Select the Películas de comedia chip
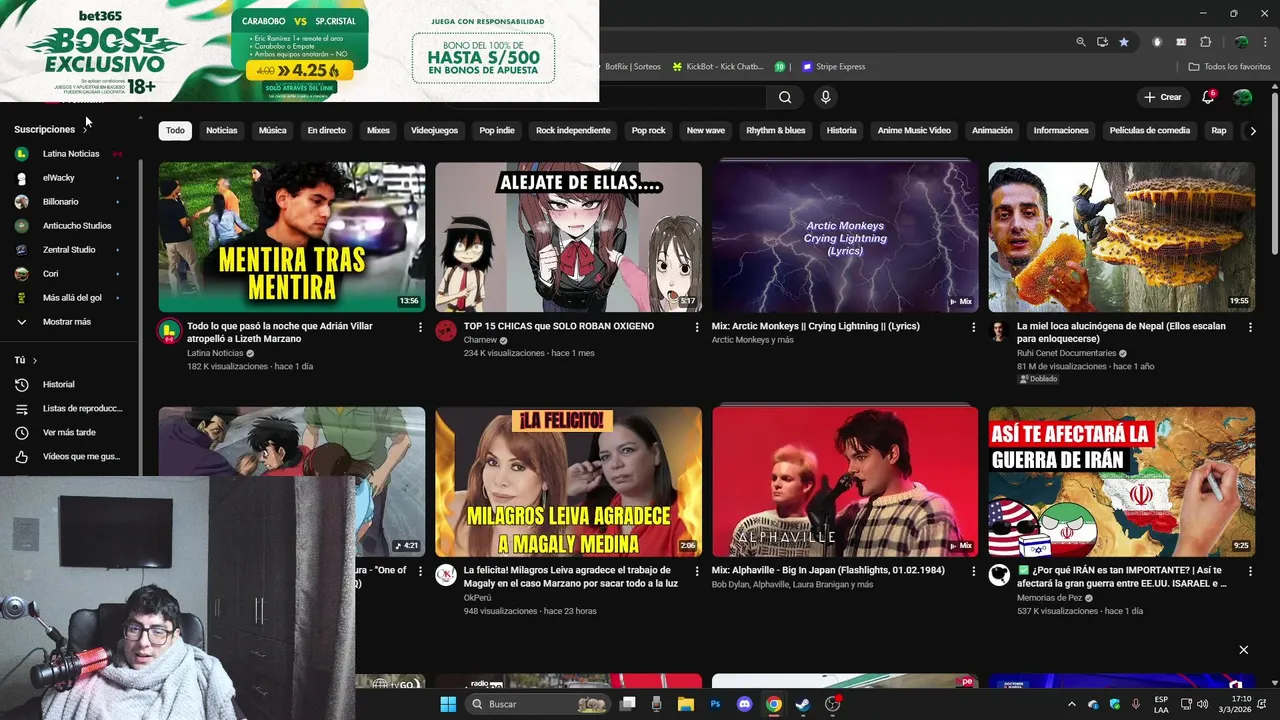Image resolution: width=1280 pixels, height=720 pixels. (1150, 131)
